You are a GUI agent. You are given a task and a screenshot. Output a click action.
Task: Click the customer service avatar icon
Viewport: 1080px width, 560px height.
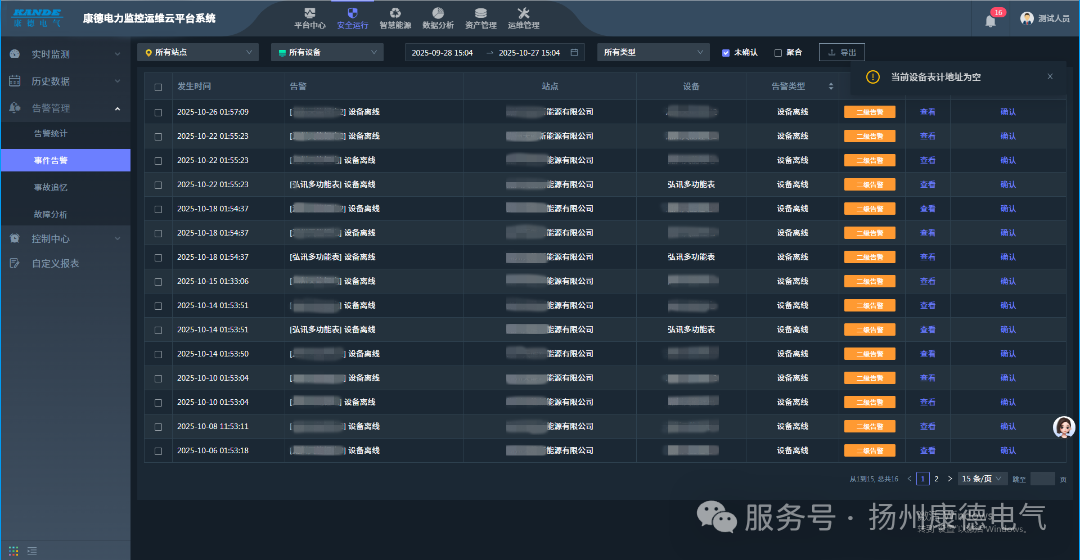pos(1064,427)
